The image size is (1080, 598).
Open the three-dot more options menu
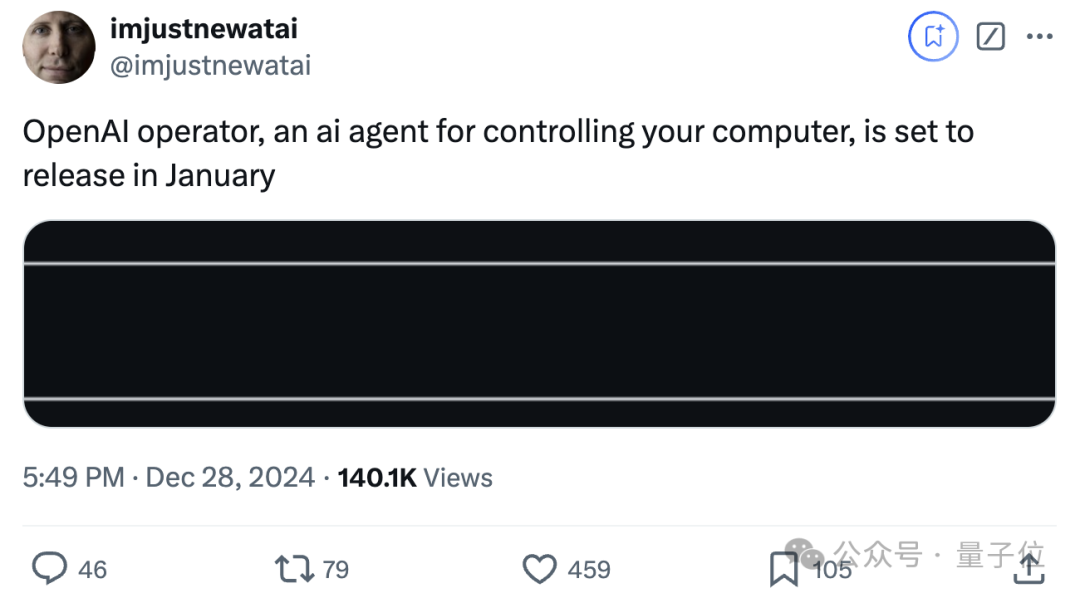click(x=1039, y=36)
